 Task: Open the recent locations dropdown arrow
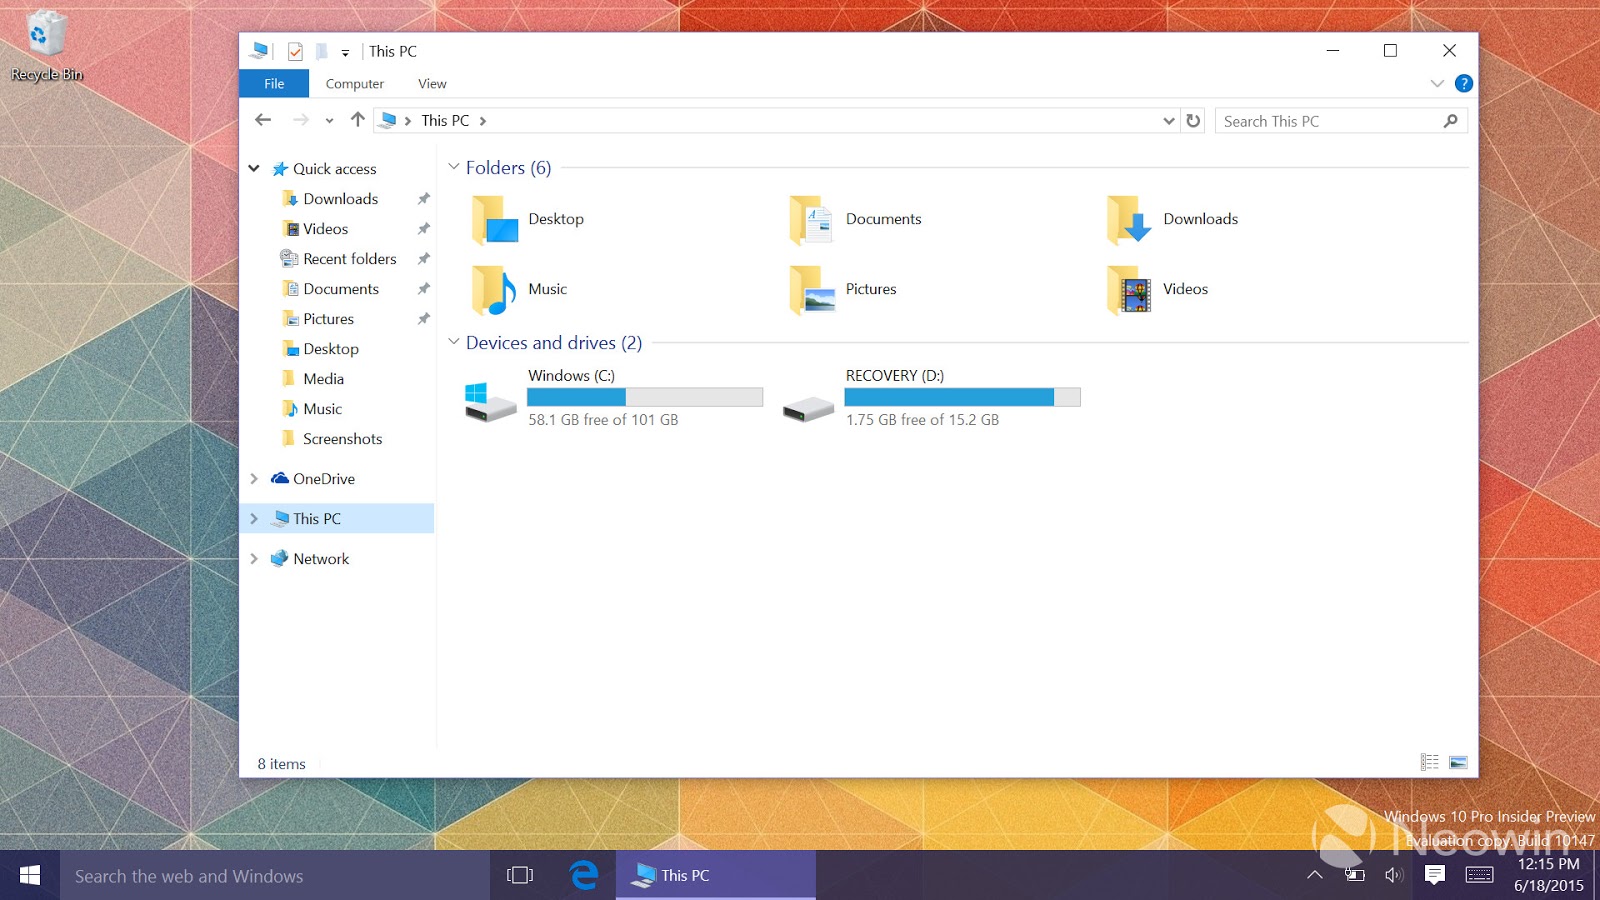tap(329, 121)
